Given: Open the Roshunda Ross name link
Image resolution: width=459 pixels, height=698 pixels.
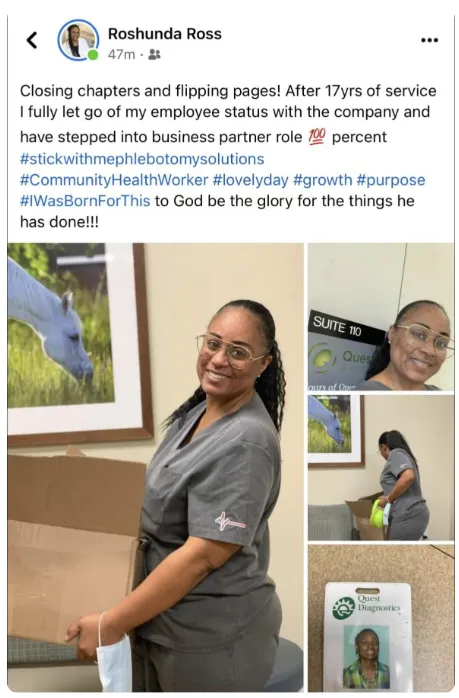Looking at the screenshot, I should [x=165, y=34].
